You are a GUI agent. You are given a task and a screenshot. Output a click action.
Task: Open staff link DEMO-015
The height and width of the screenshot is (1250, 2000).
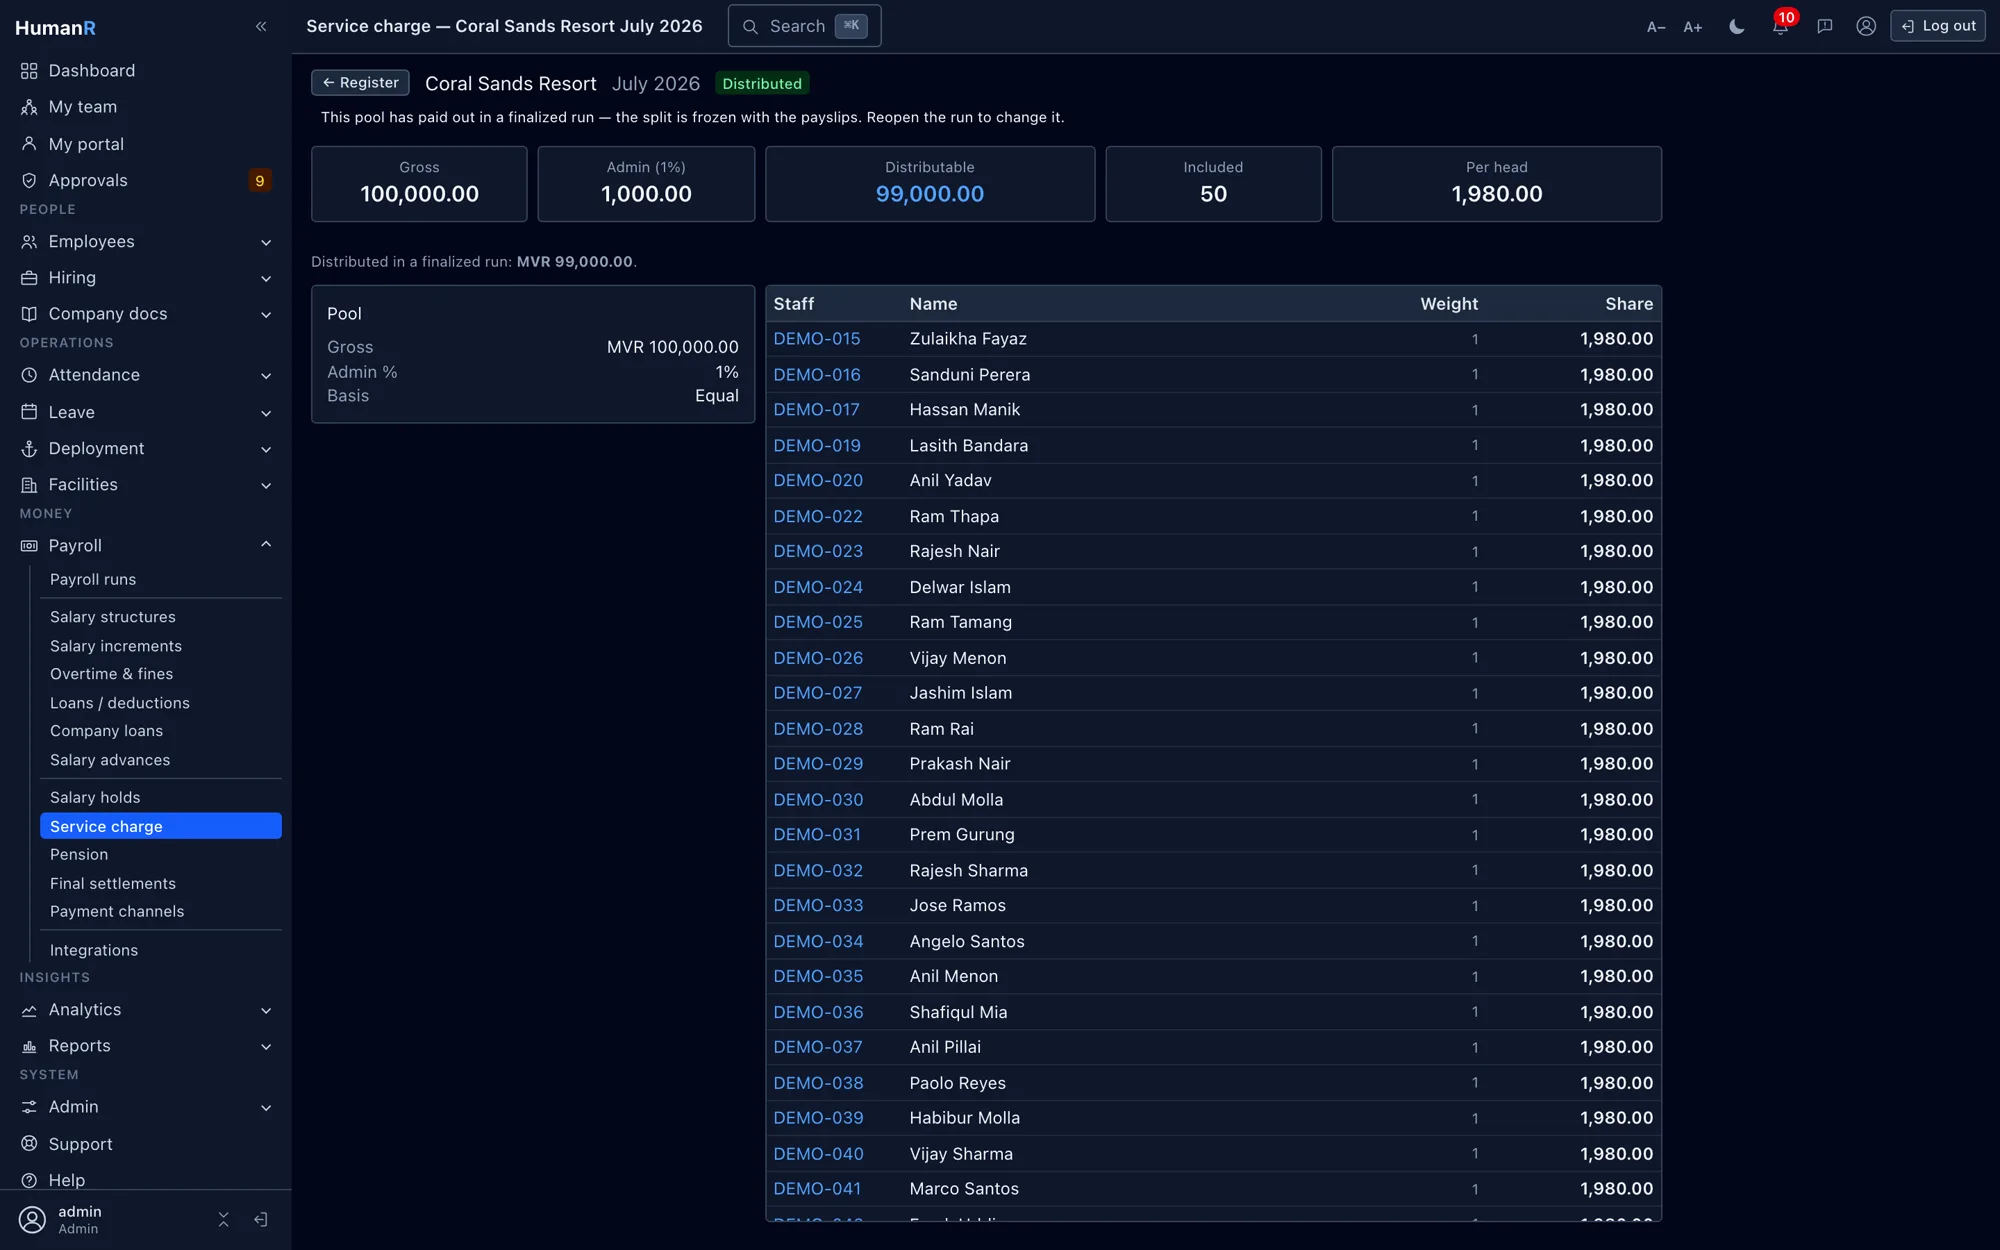816,339
